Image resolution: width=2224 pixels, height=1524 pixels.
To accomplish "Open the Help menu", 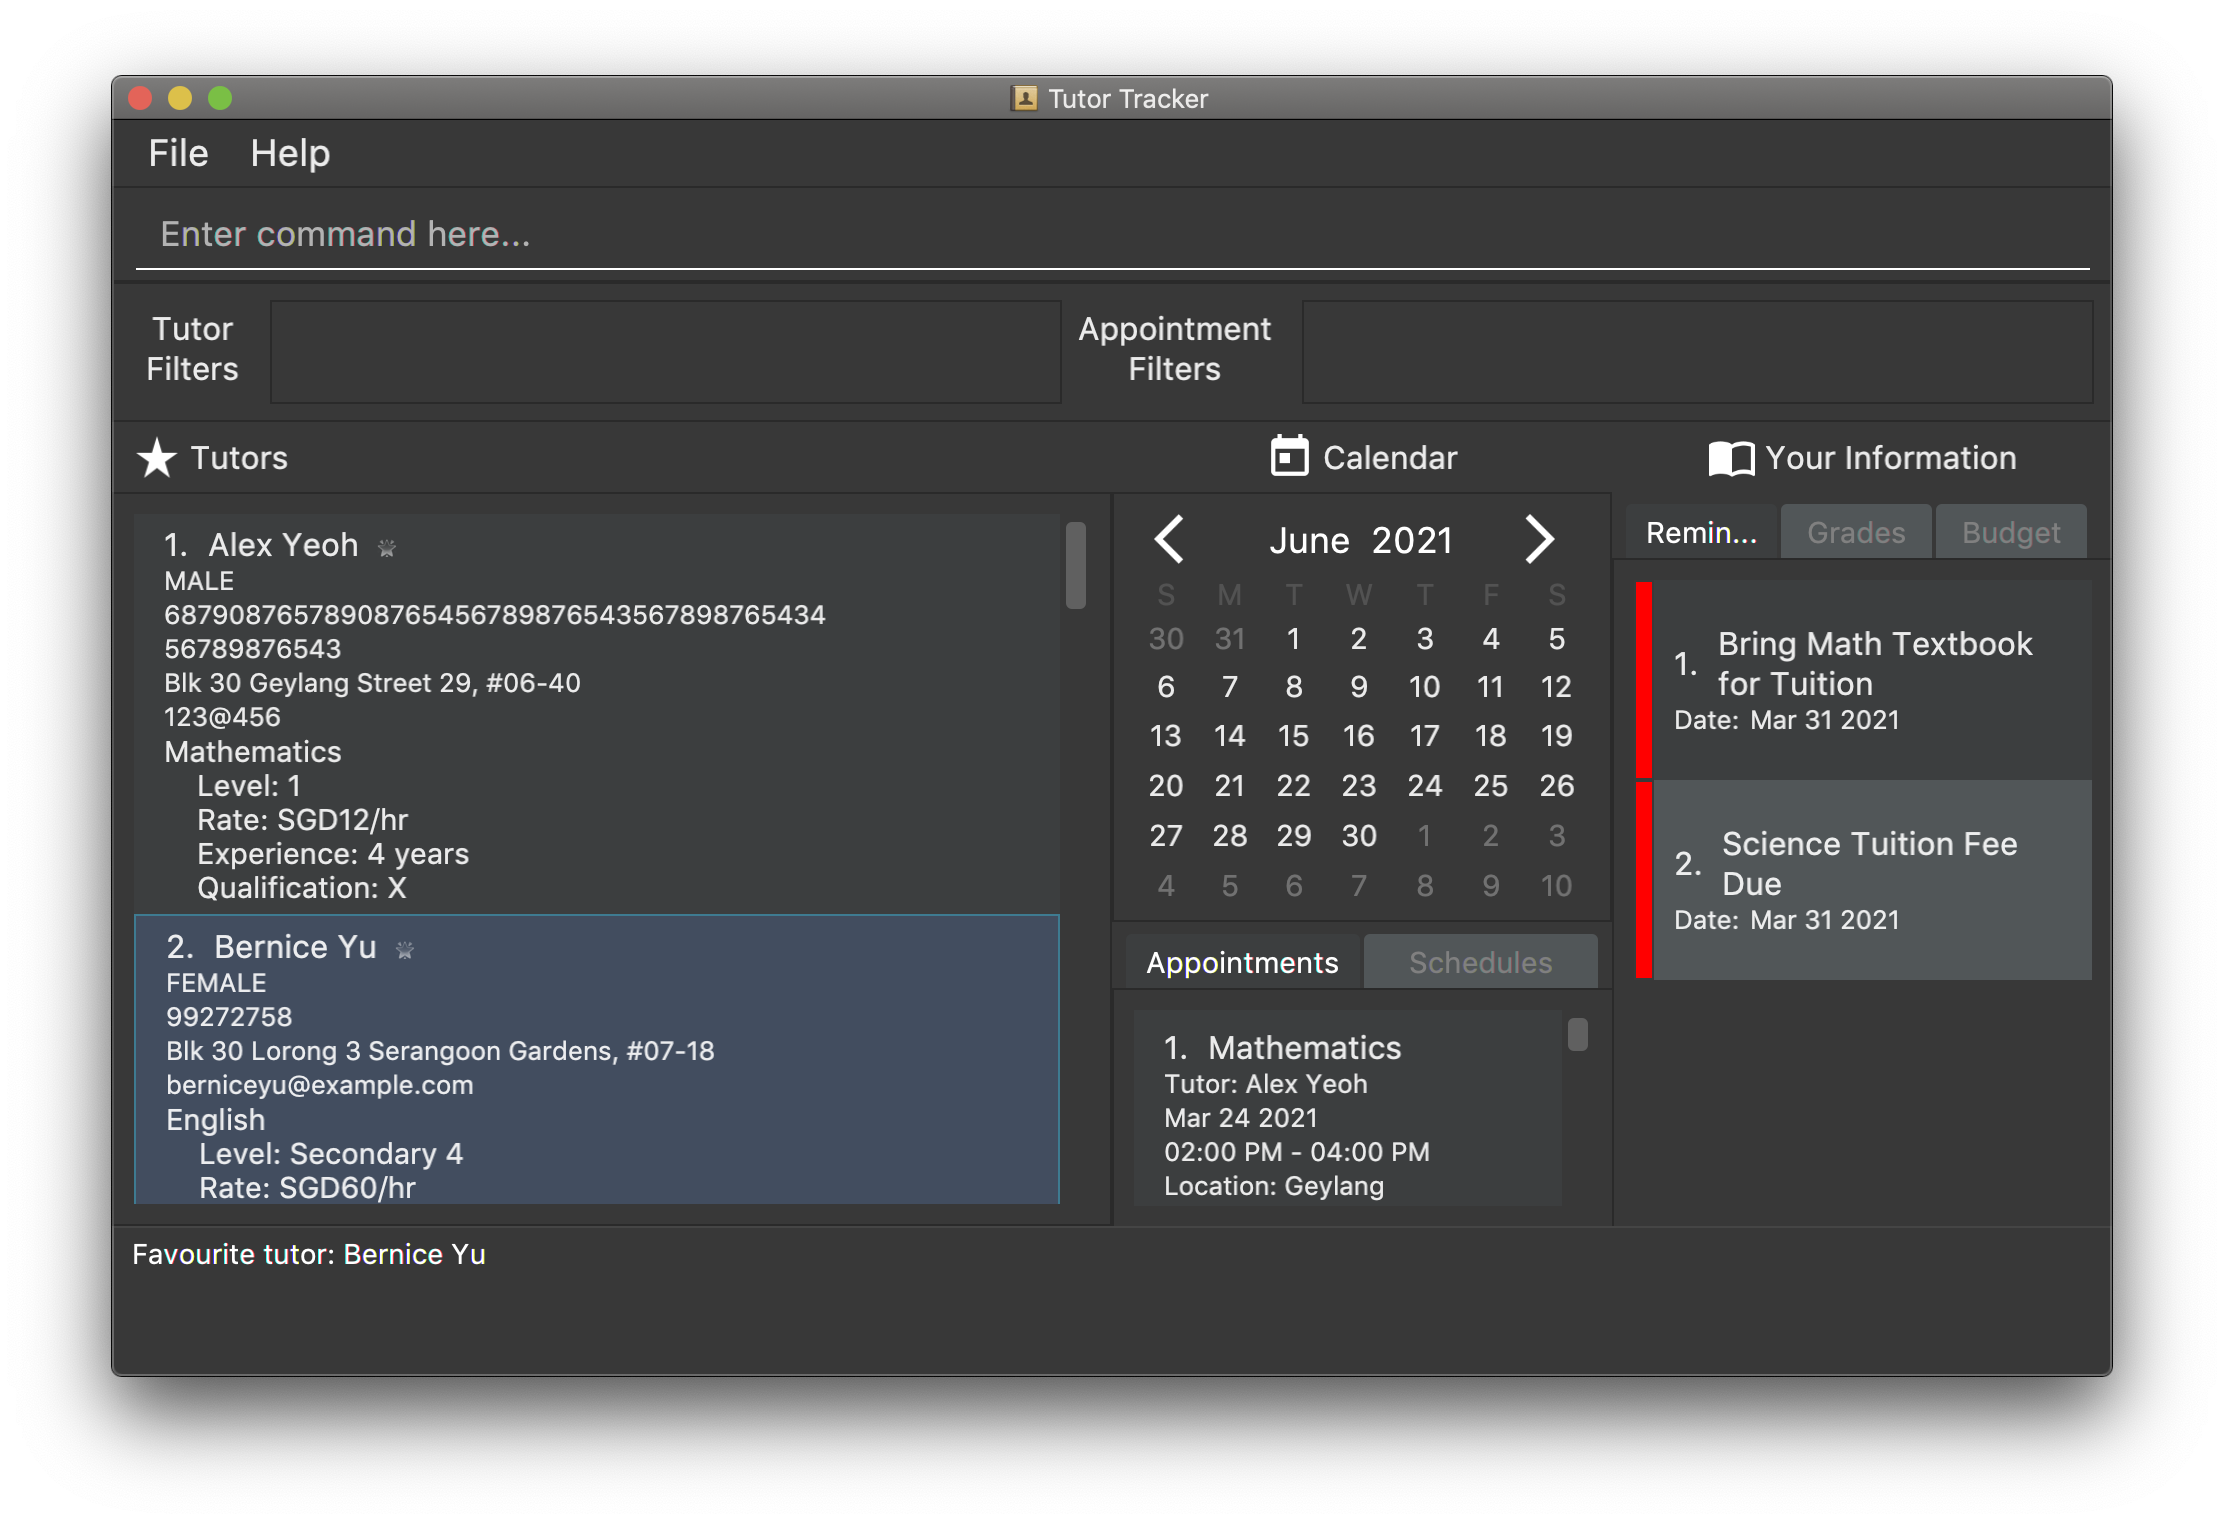I will pyautogui.click(x=290, y=153).
